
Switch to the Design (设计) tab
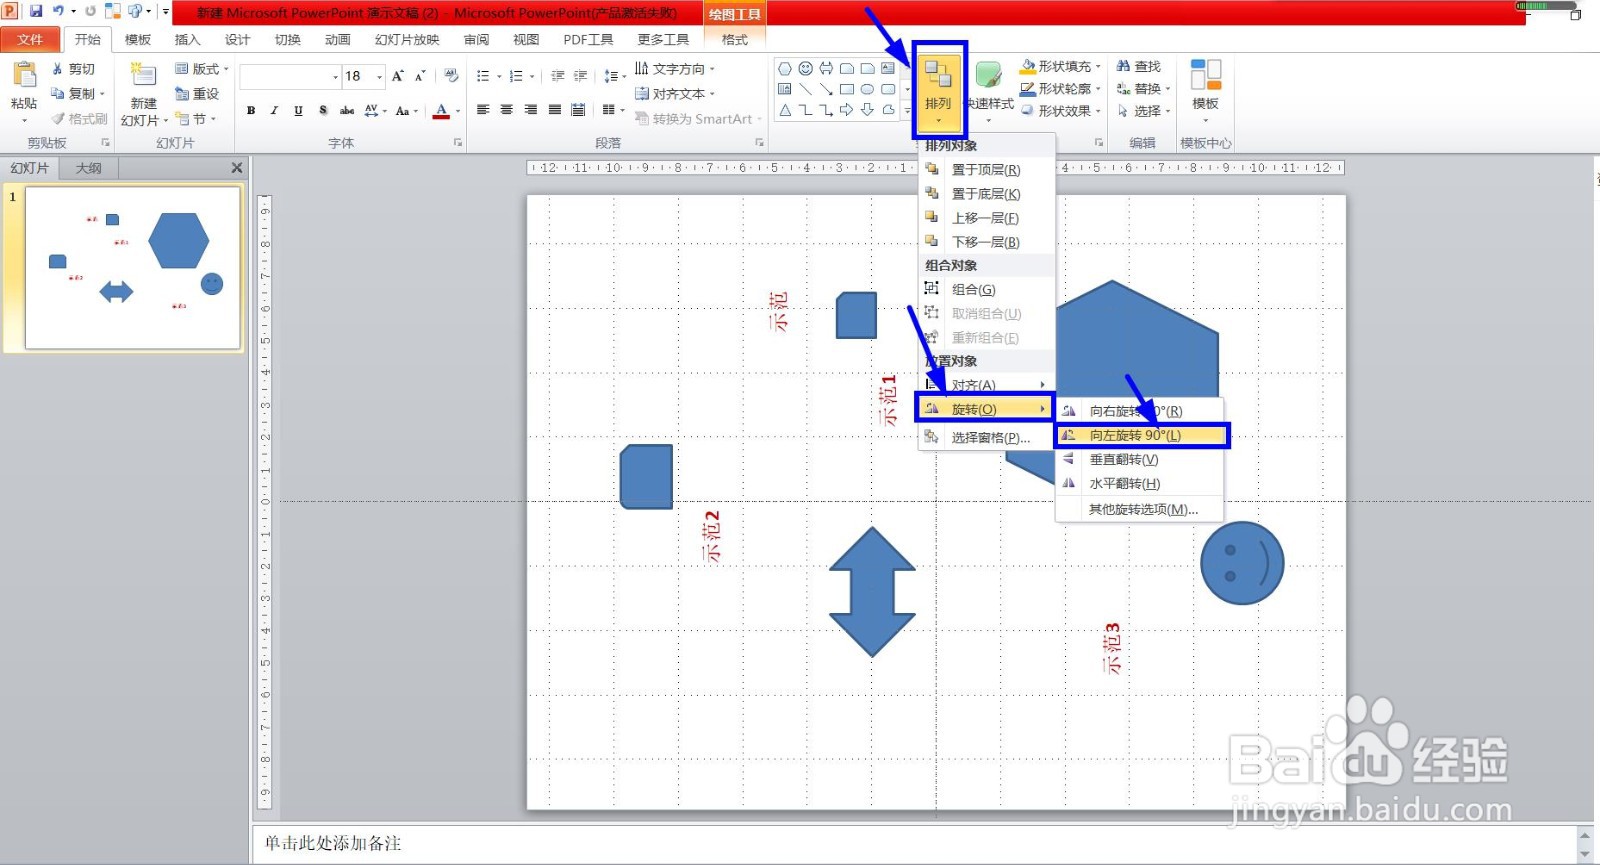(x=237, y=39)
